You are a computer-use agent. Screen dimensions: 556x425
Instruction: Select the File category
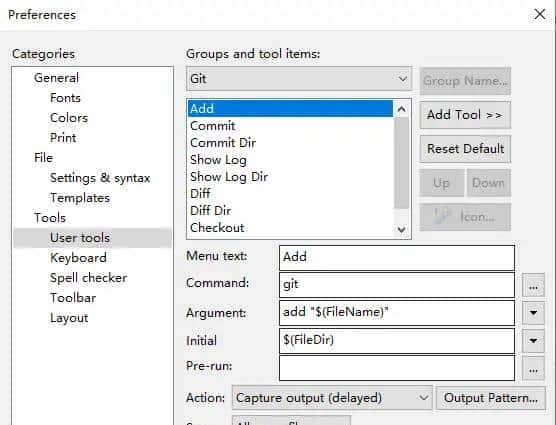[x=43, y=158]
